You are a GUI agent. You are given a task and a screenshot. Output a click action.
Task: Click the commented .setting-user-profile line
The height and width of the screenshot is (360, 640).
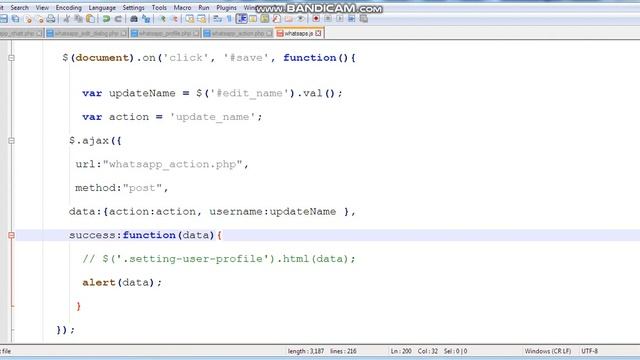219,259
